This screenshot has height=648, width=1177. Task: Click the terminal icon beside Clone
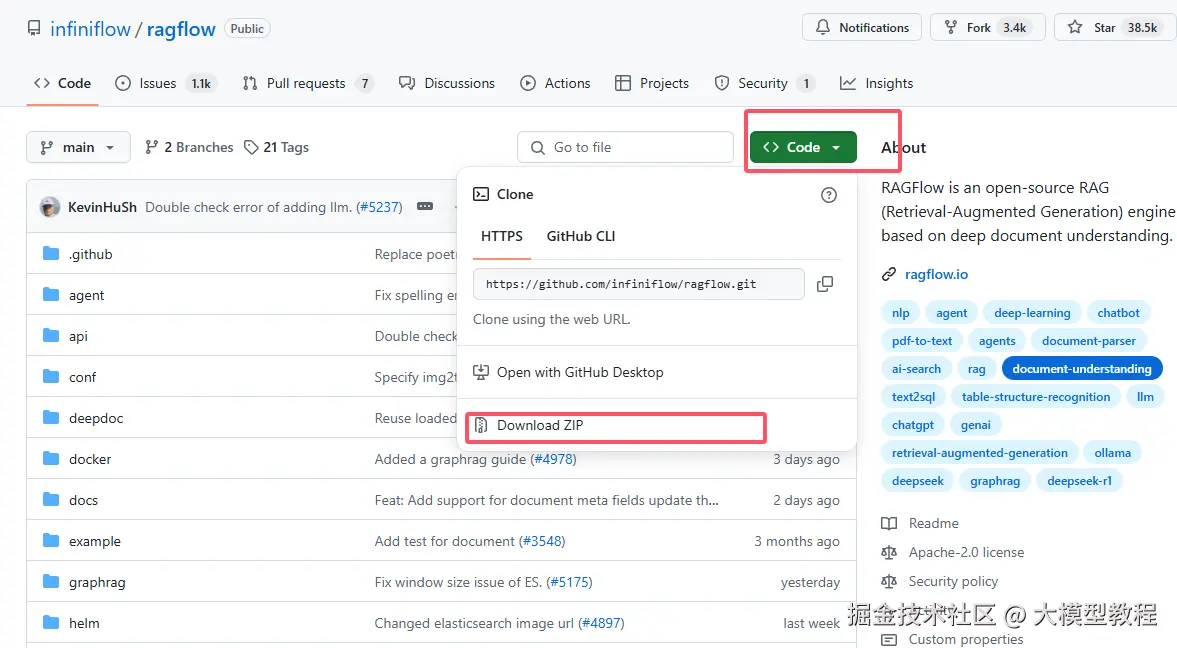pos(481,194)
